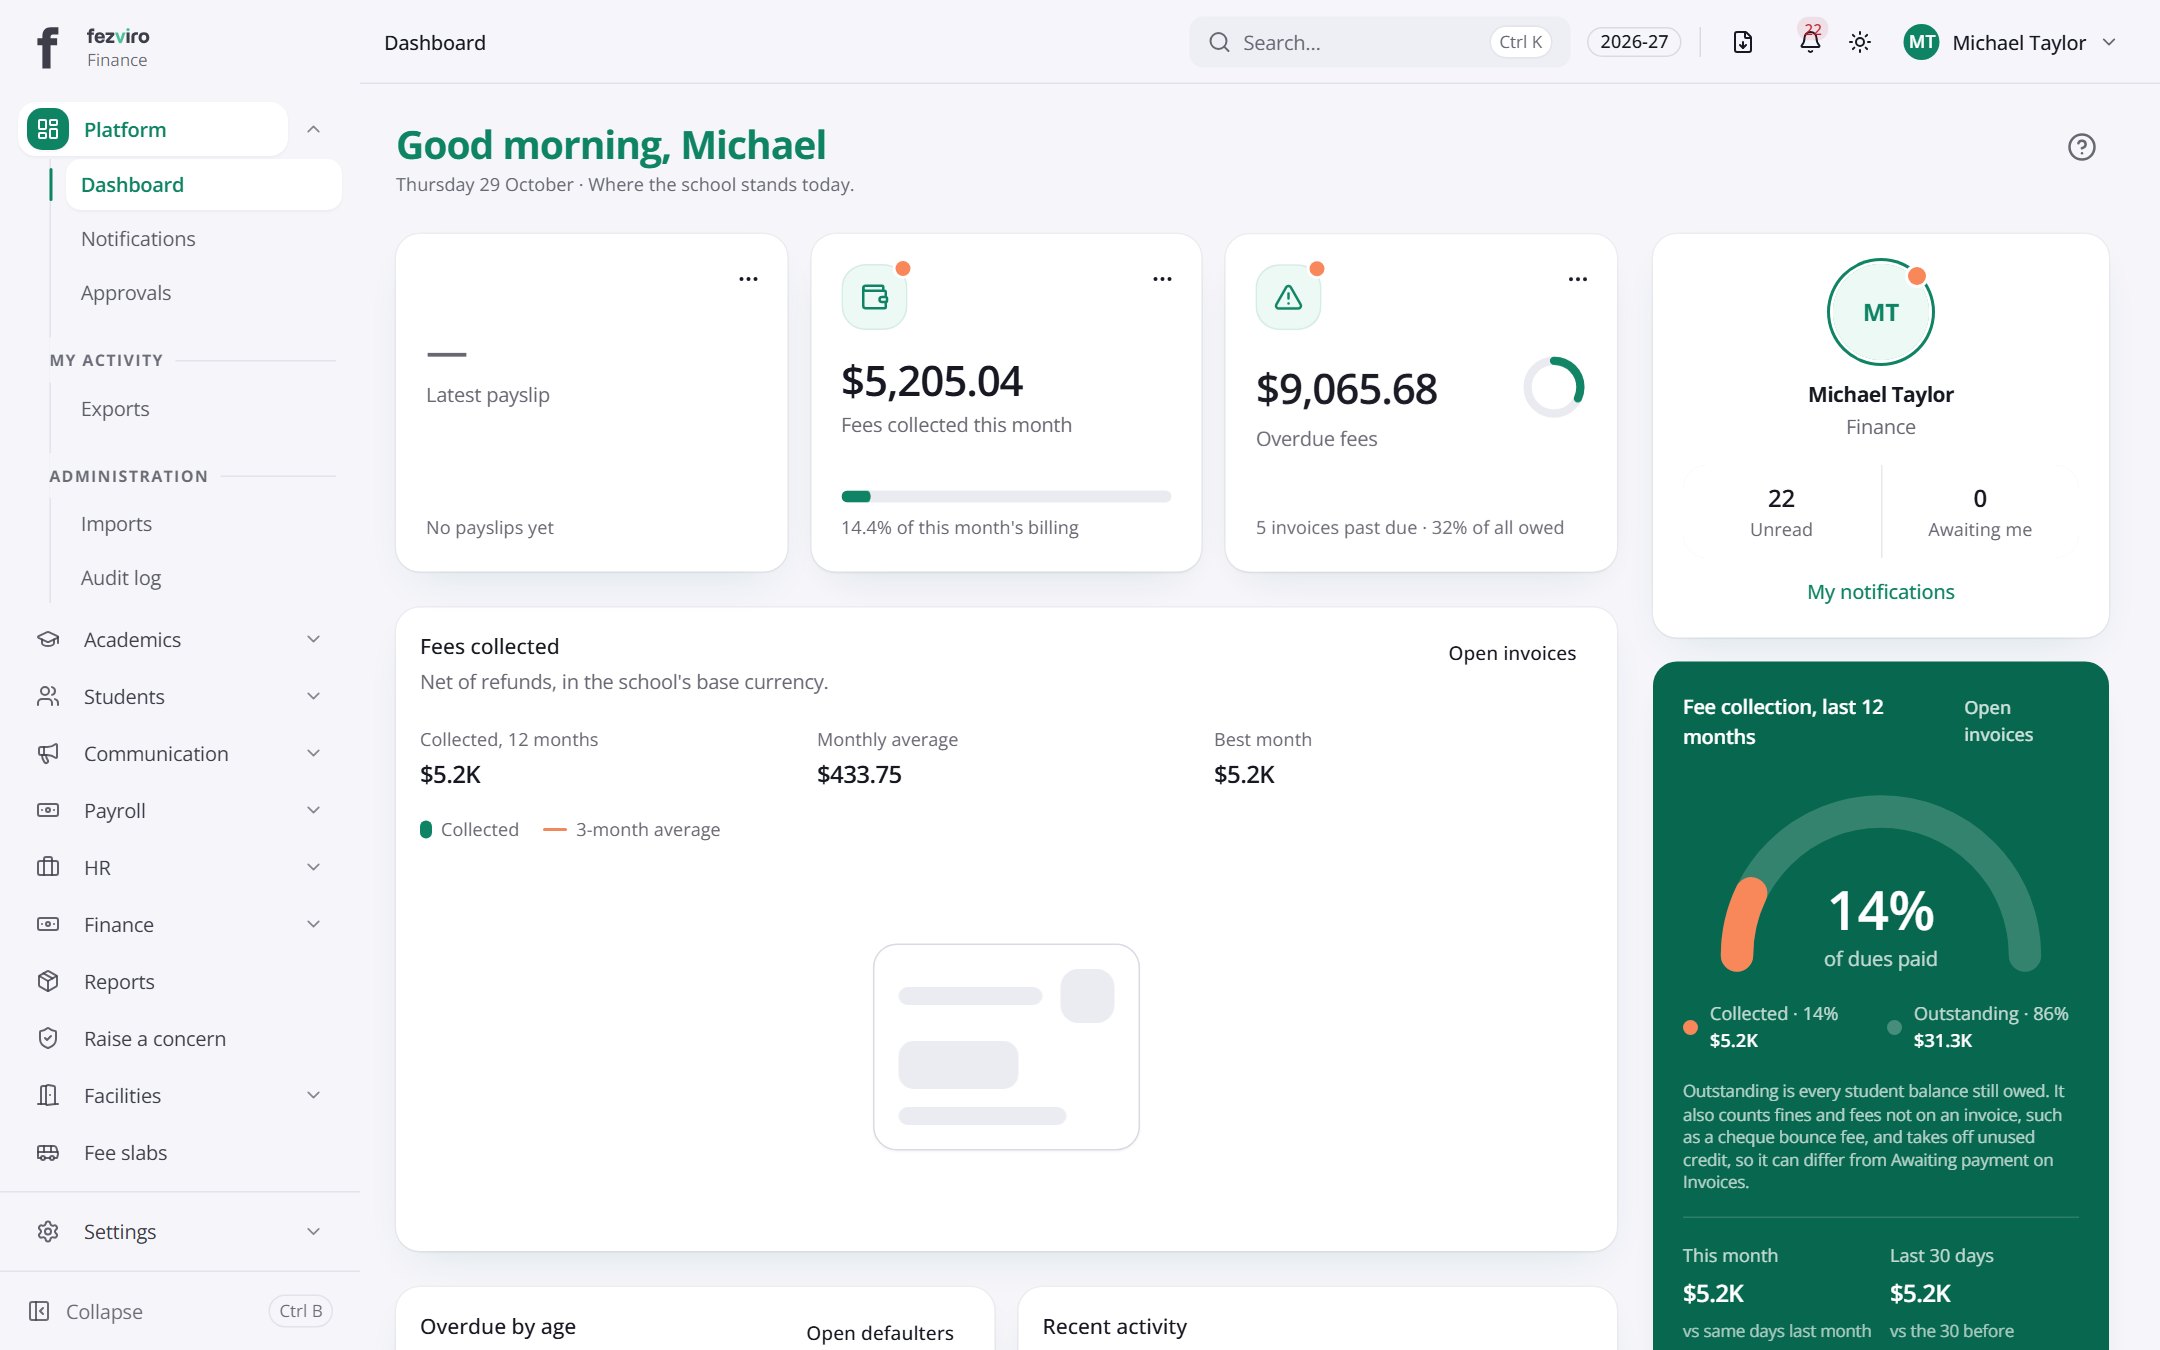Image resolution: width=2160 pixels, height=1350 pixels.
Task: Click the large MT profile avatar
Action: click(x=1880, y=312)
